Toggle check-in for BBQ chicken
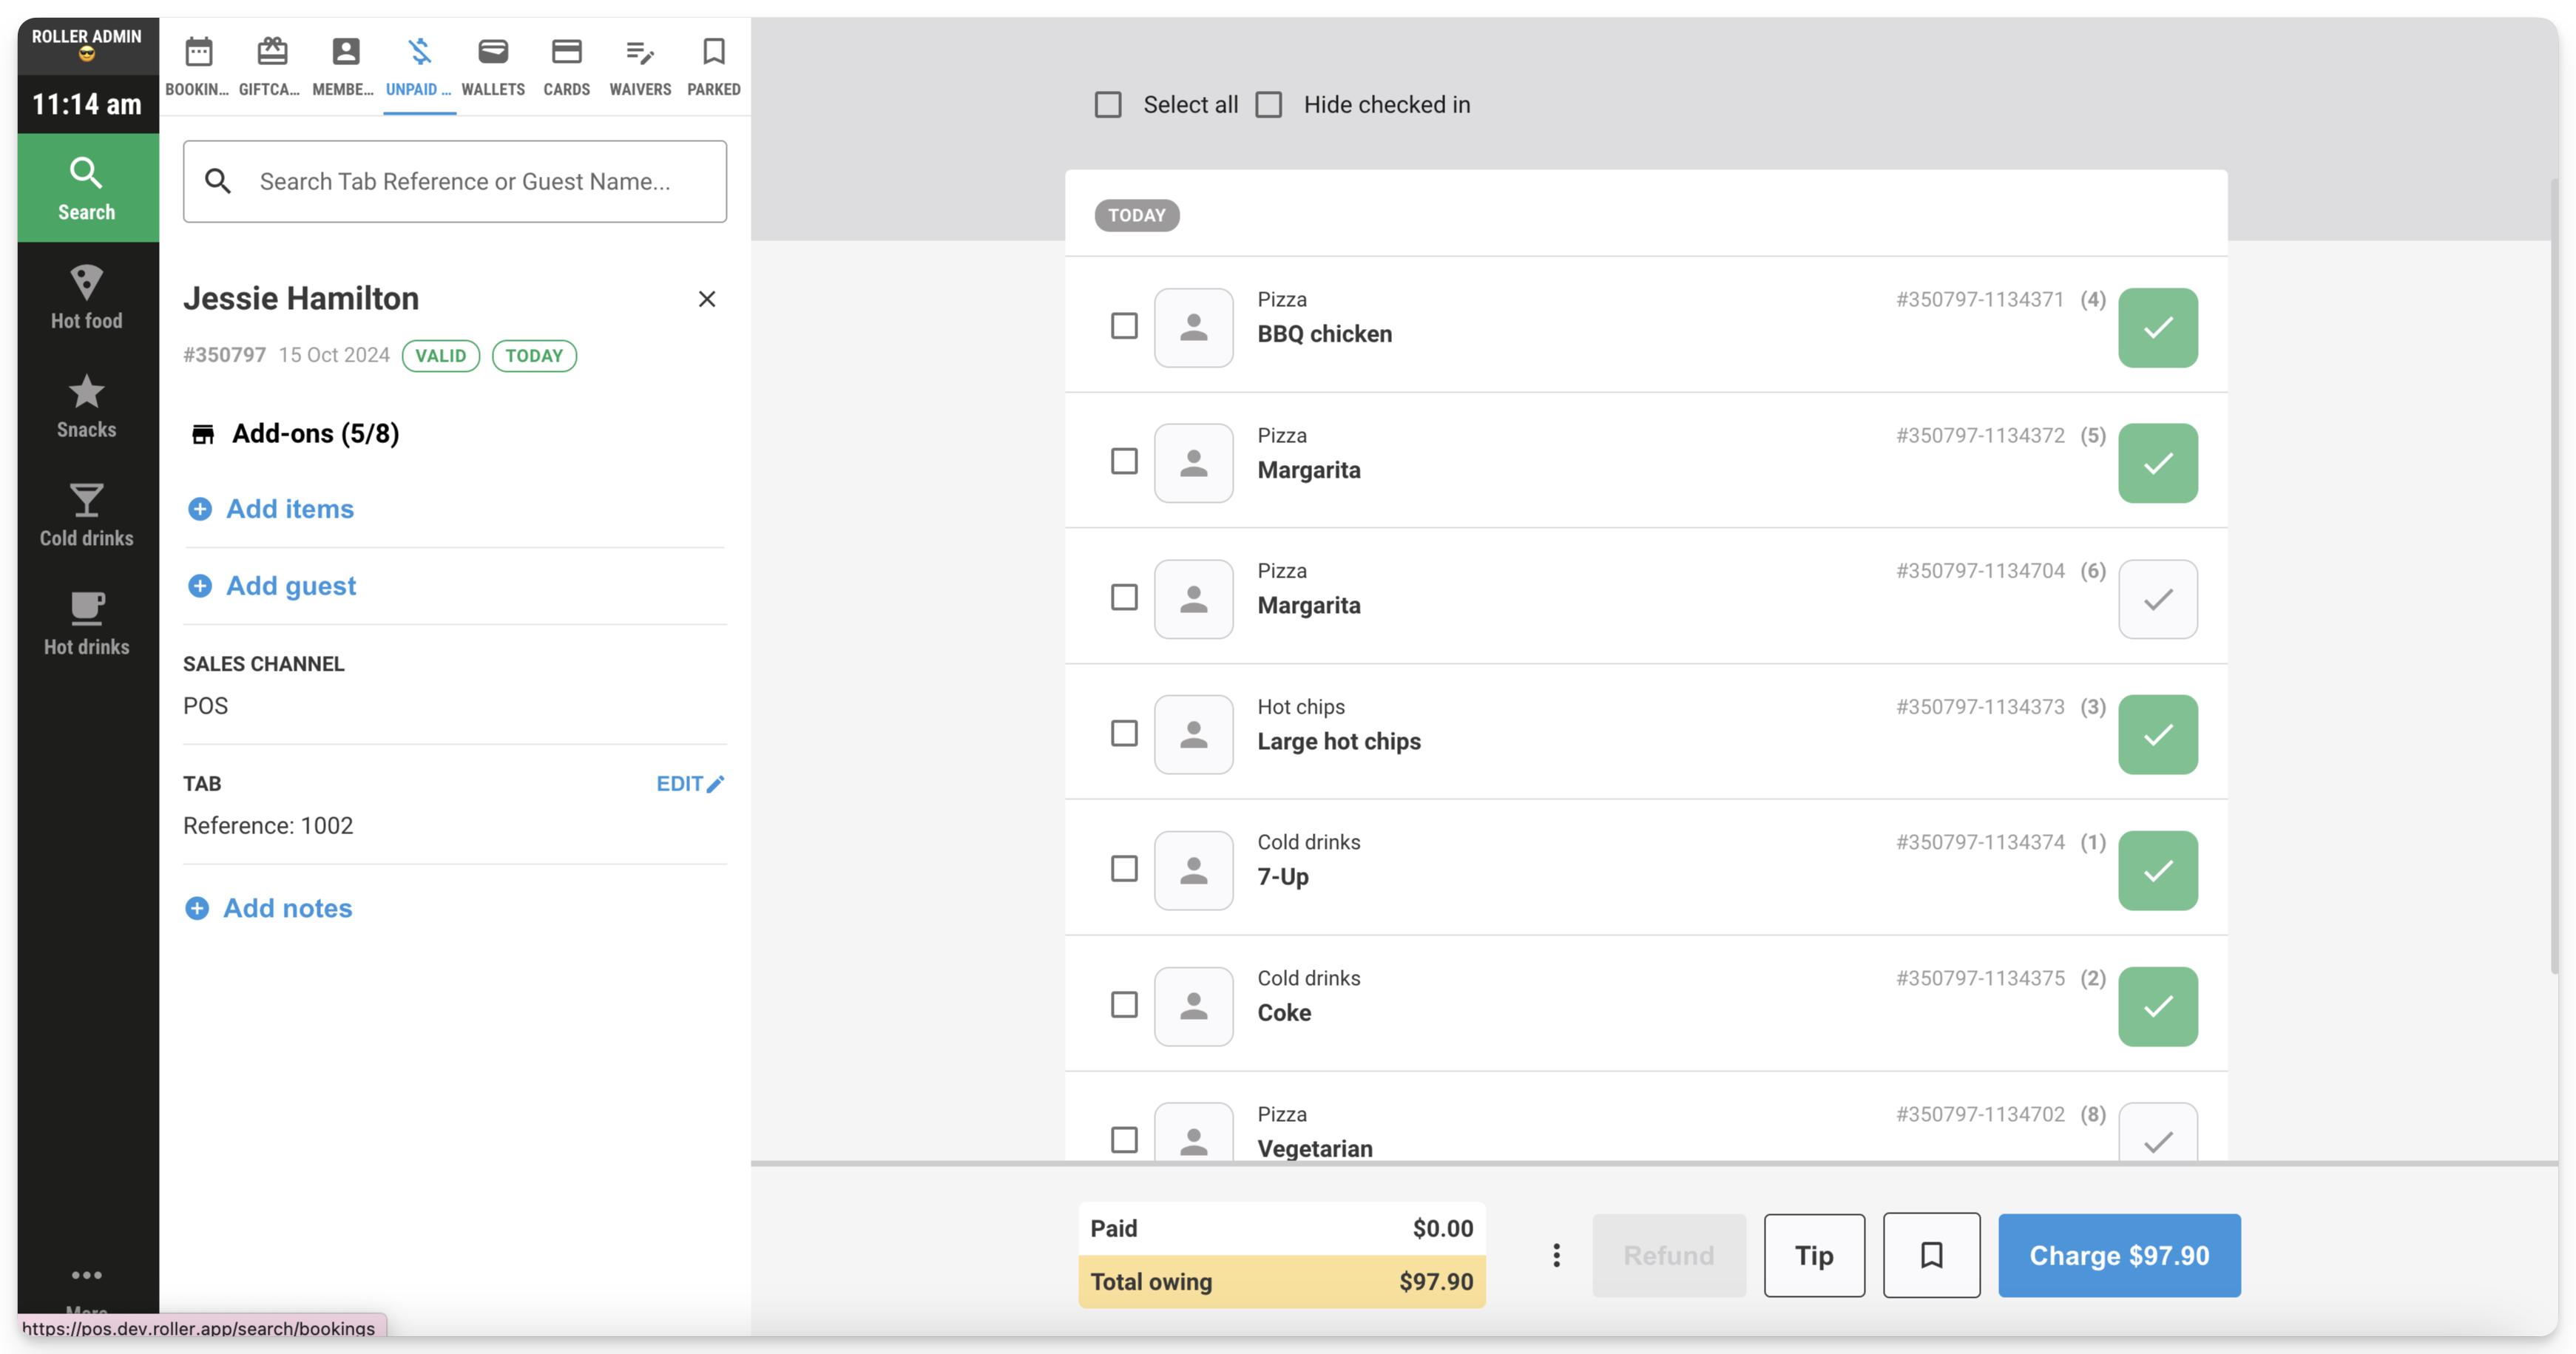The width and height of the screenshot is (2576, 1354). 2157,328
